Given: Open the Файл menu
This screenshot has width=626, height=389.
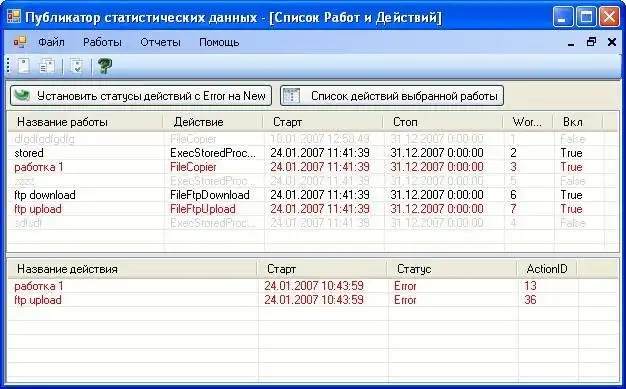Looking at the screenshot, I should click(x=51, y=42).
